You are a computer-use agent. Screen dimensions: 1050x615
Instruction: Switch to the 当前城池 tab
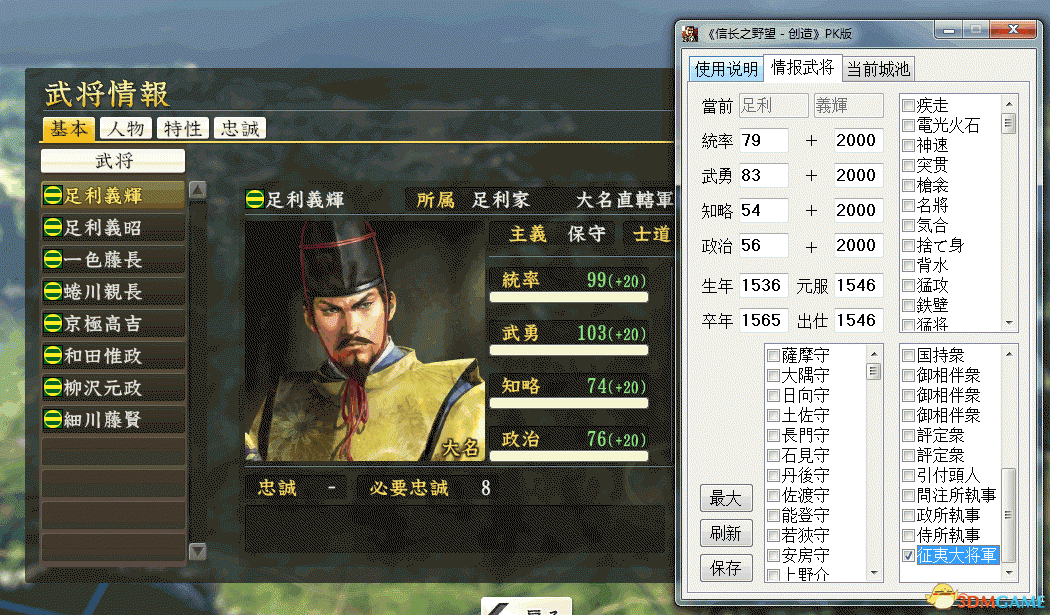click(878, 69)
